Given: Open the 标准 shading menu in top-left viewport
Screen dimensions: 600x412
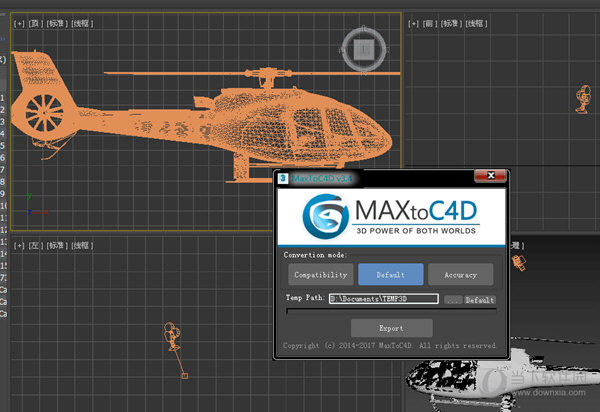Looking at the screenshot, I should tap(57, 23).
